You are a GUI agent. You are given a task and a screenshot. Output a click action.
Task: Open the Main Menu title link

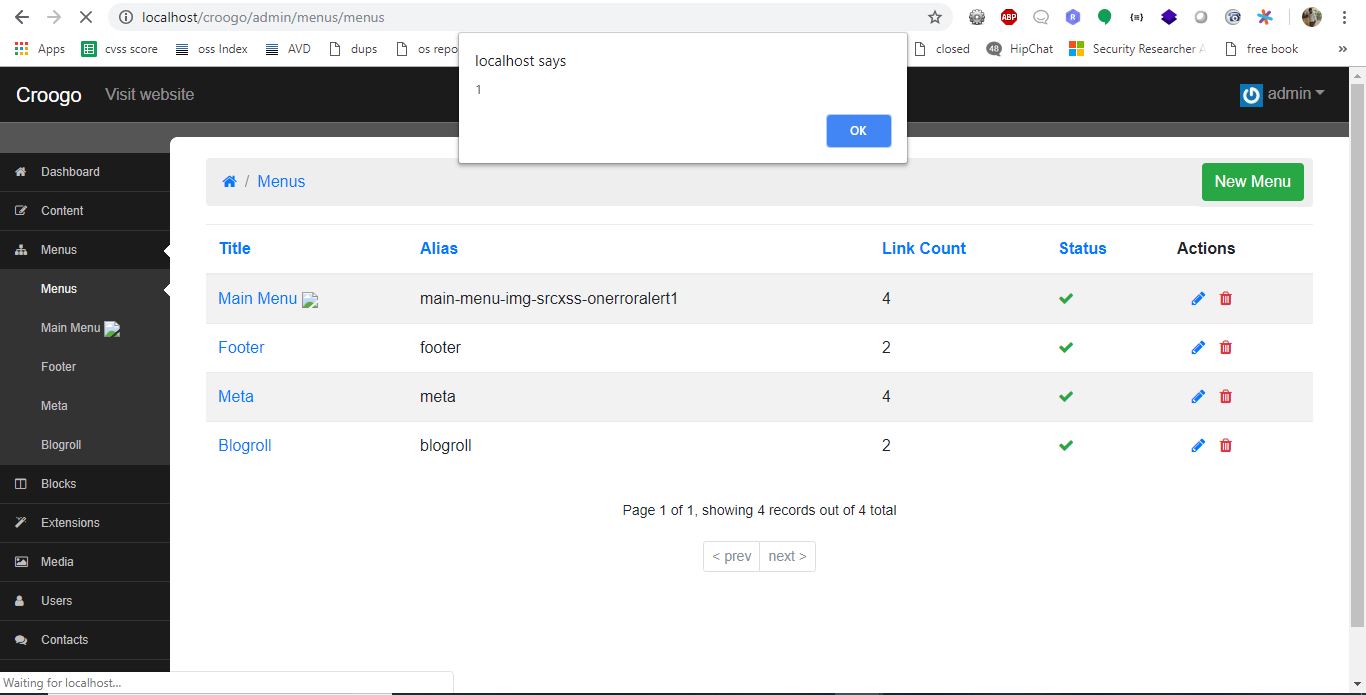coord(258,299)
